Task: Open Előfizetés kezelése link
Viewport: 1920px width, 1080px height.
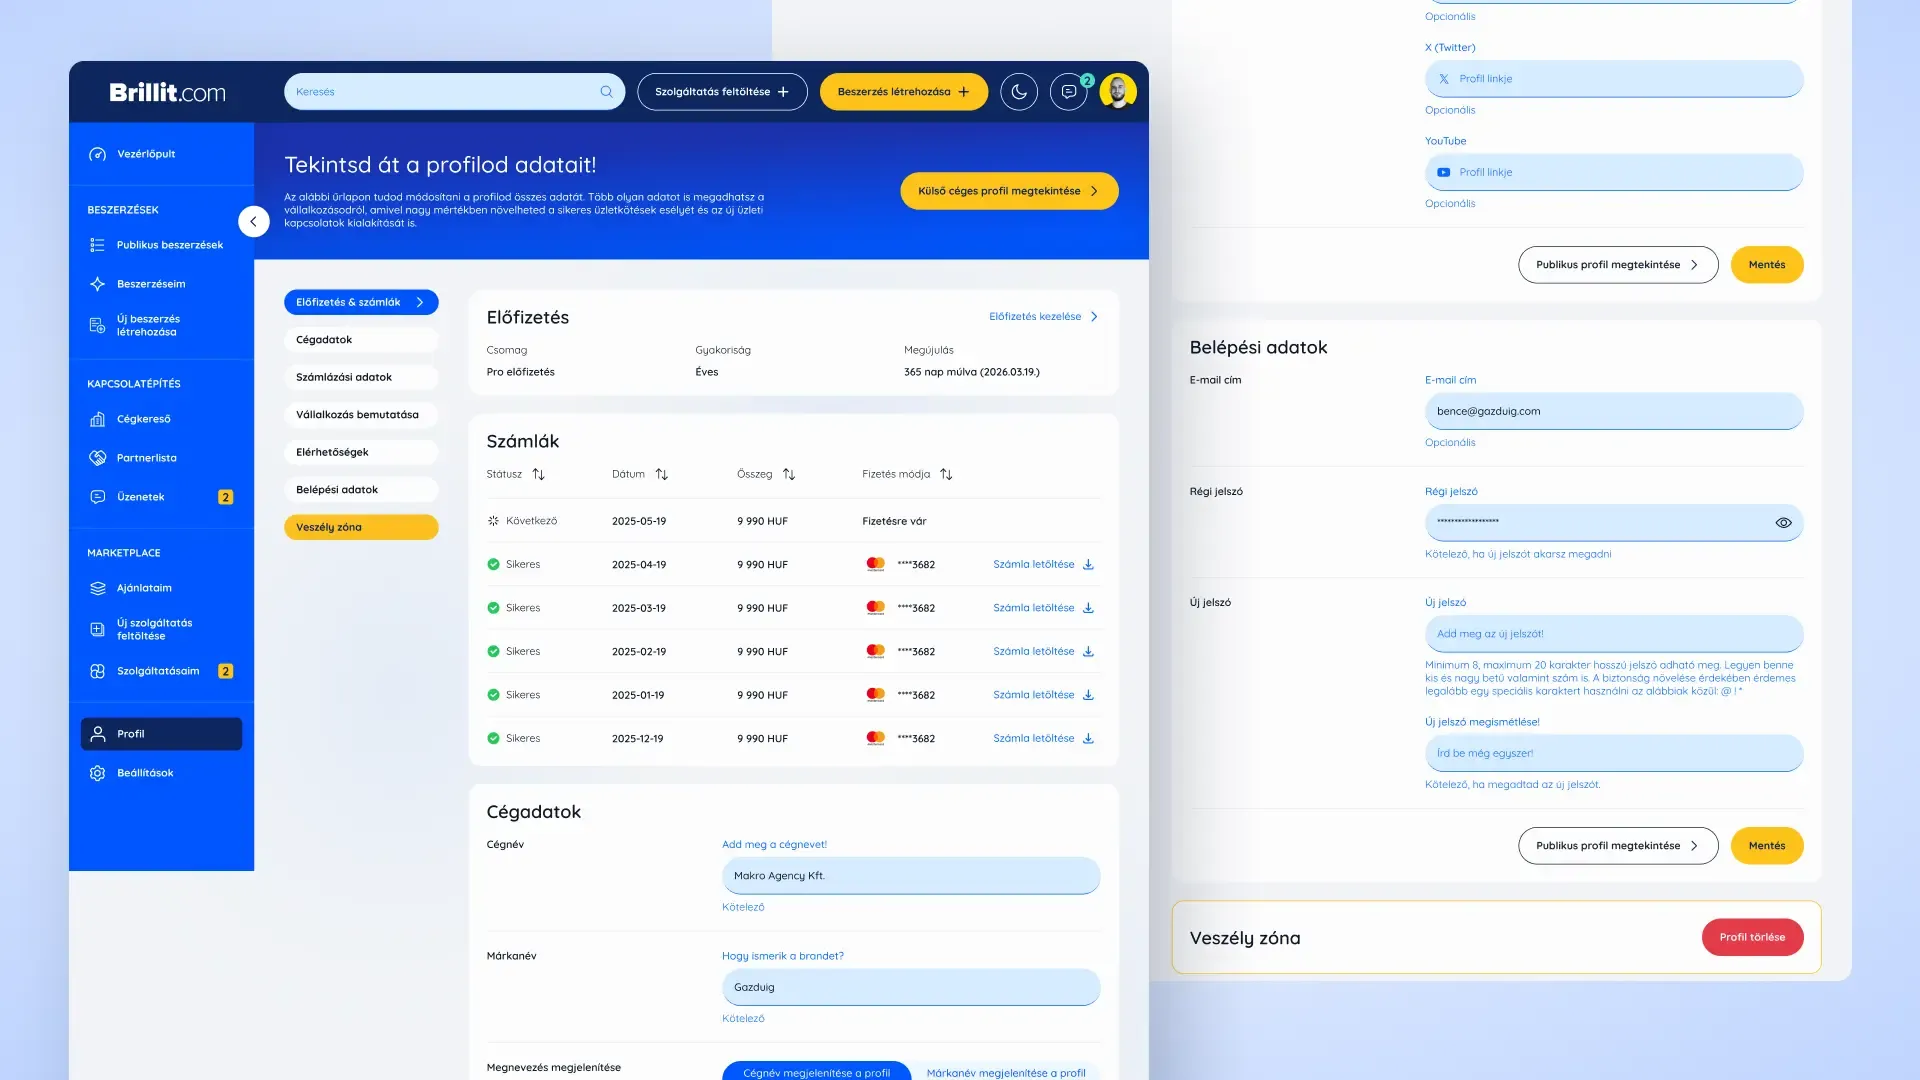Action: (1043, 317)
